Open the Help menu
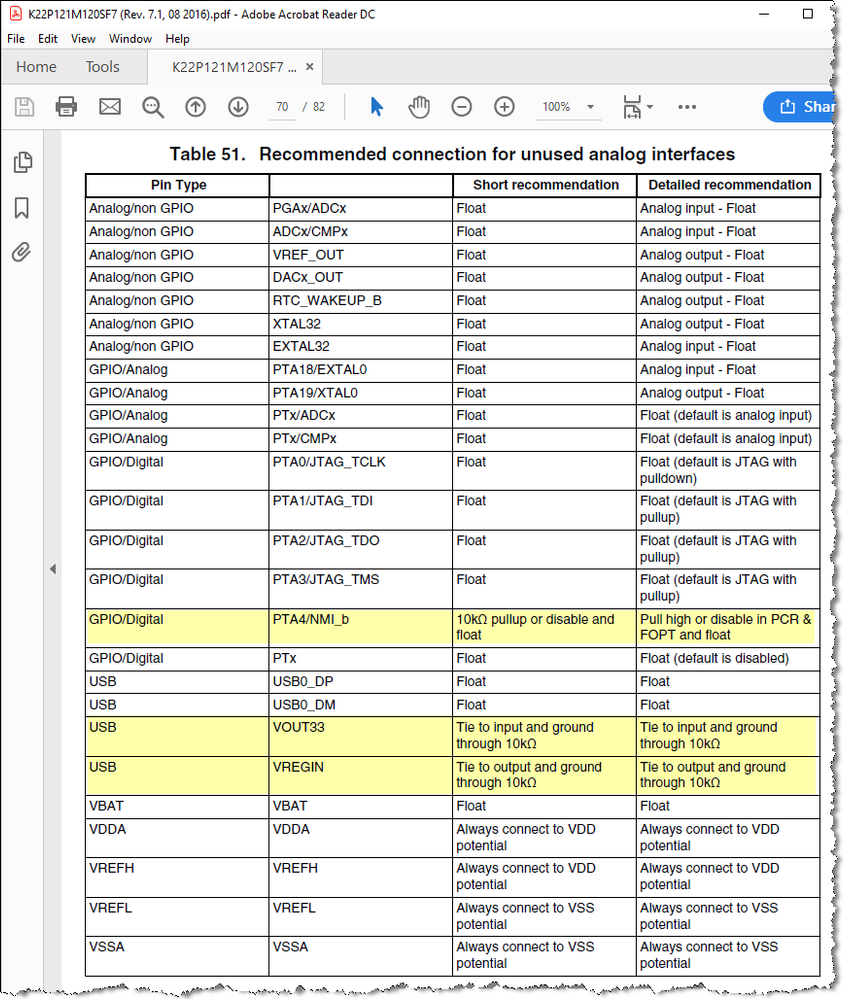Viewport: 844px width, 999px height. click(x=177, y=39)
